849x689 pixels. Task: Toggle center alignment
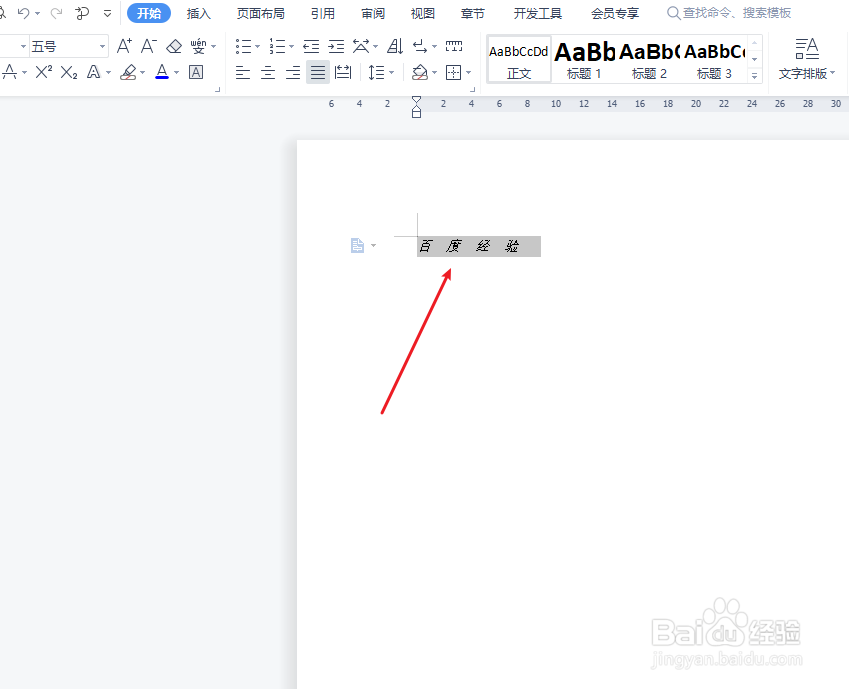[x=268, y=72]
